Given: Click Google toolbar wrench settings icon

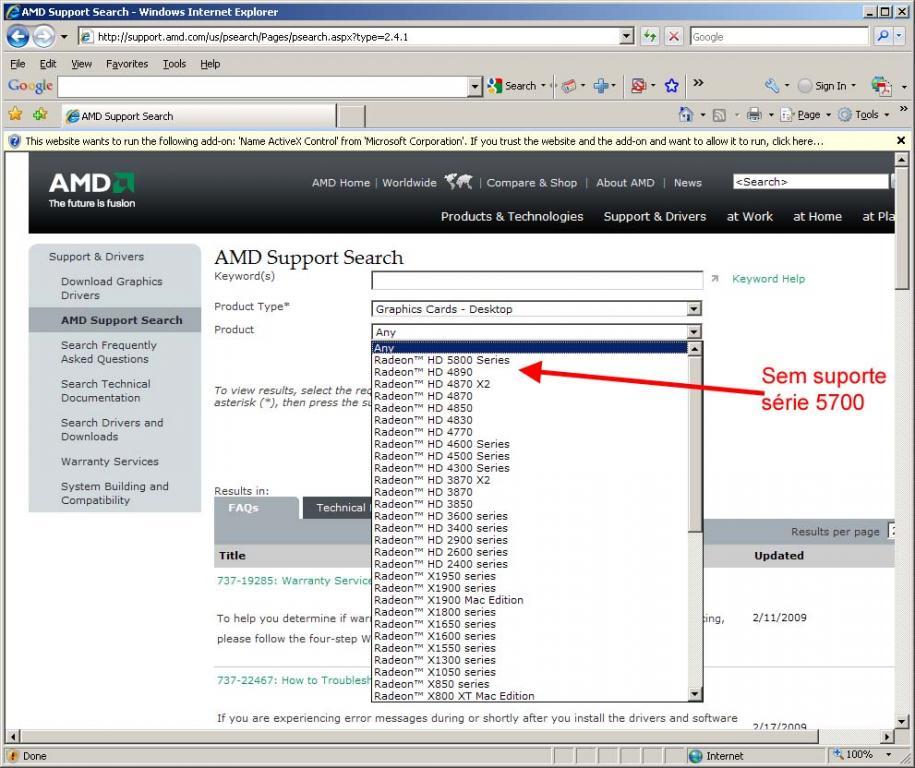Looking at the screenshot, I should point(772,86).
